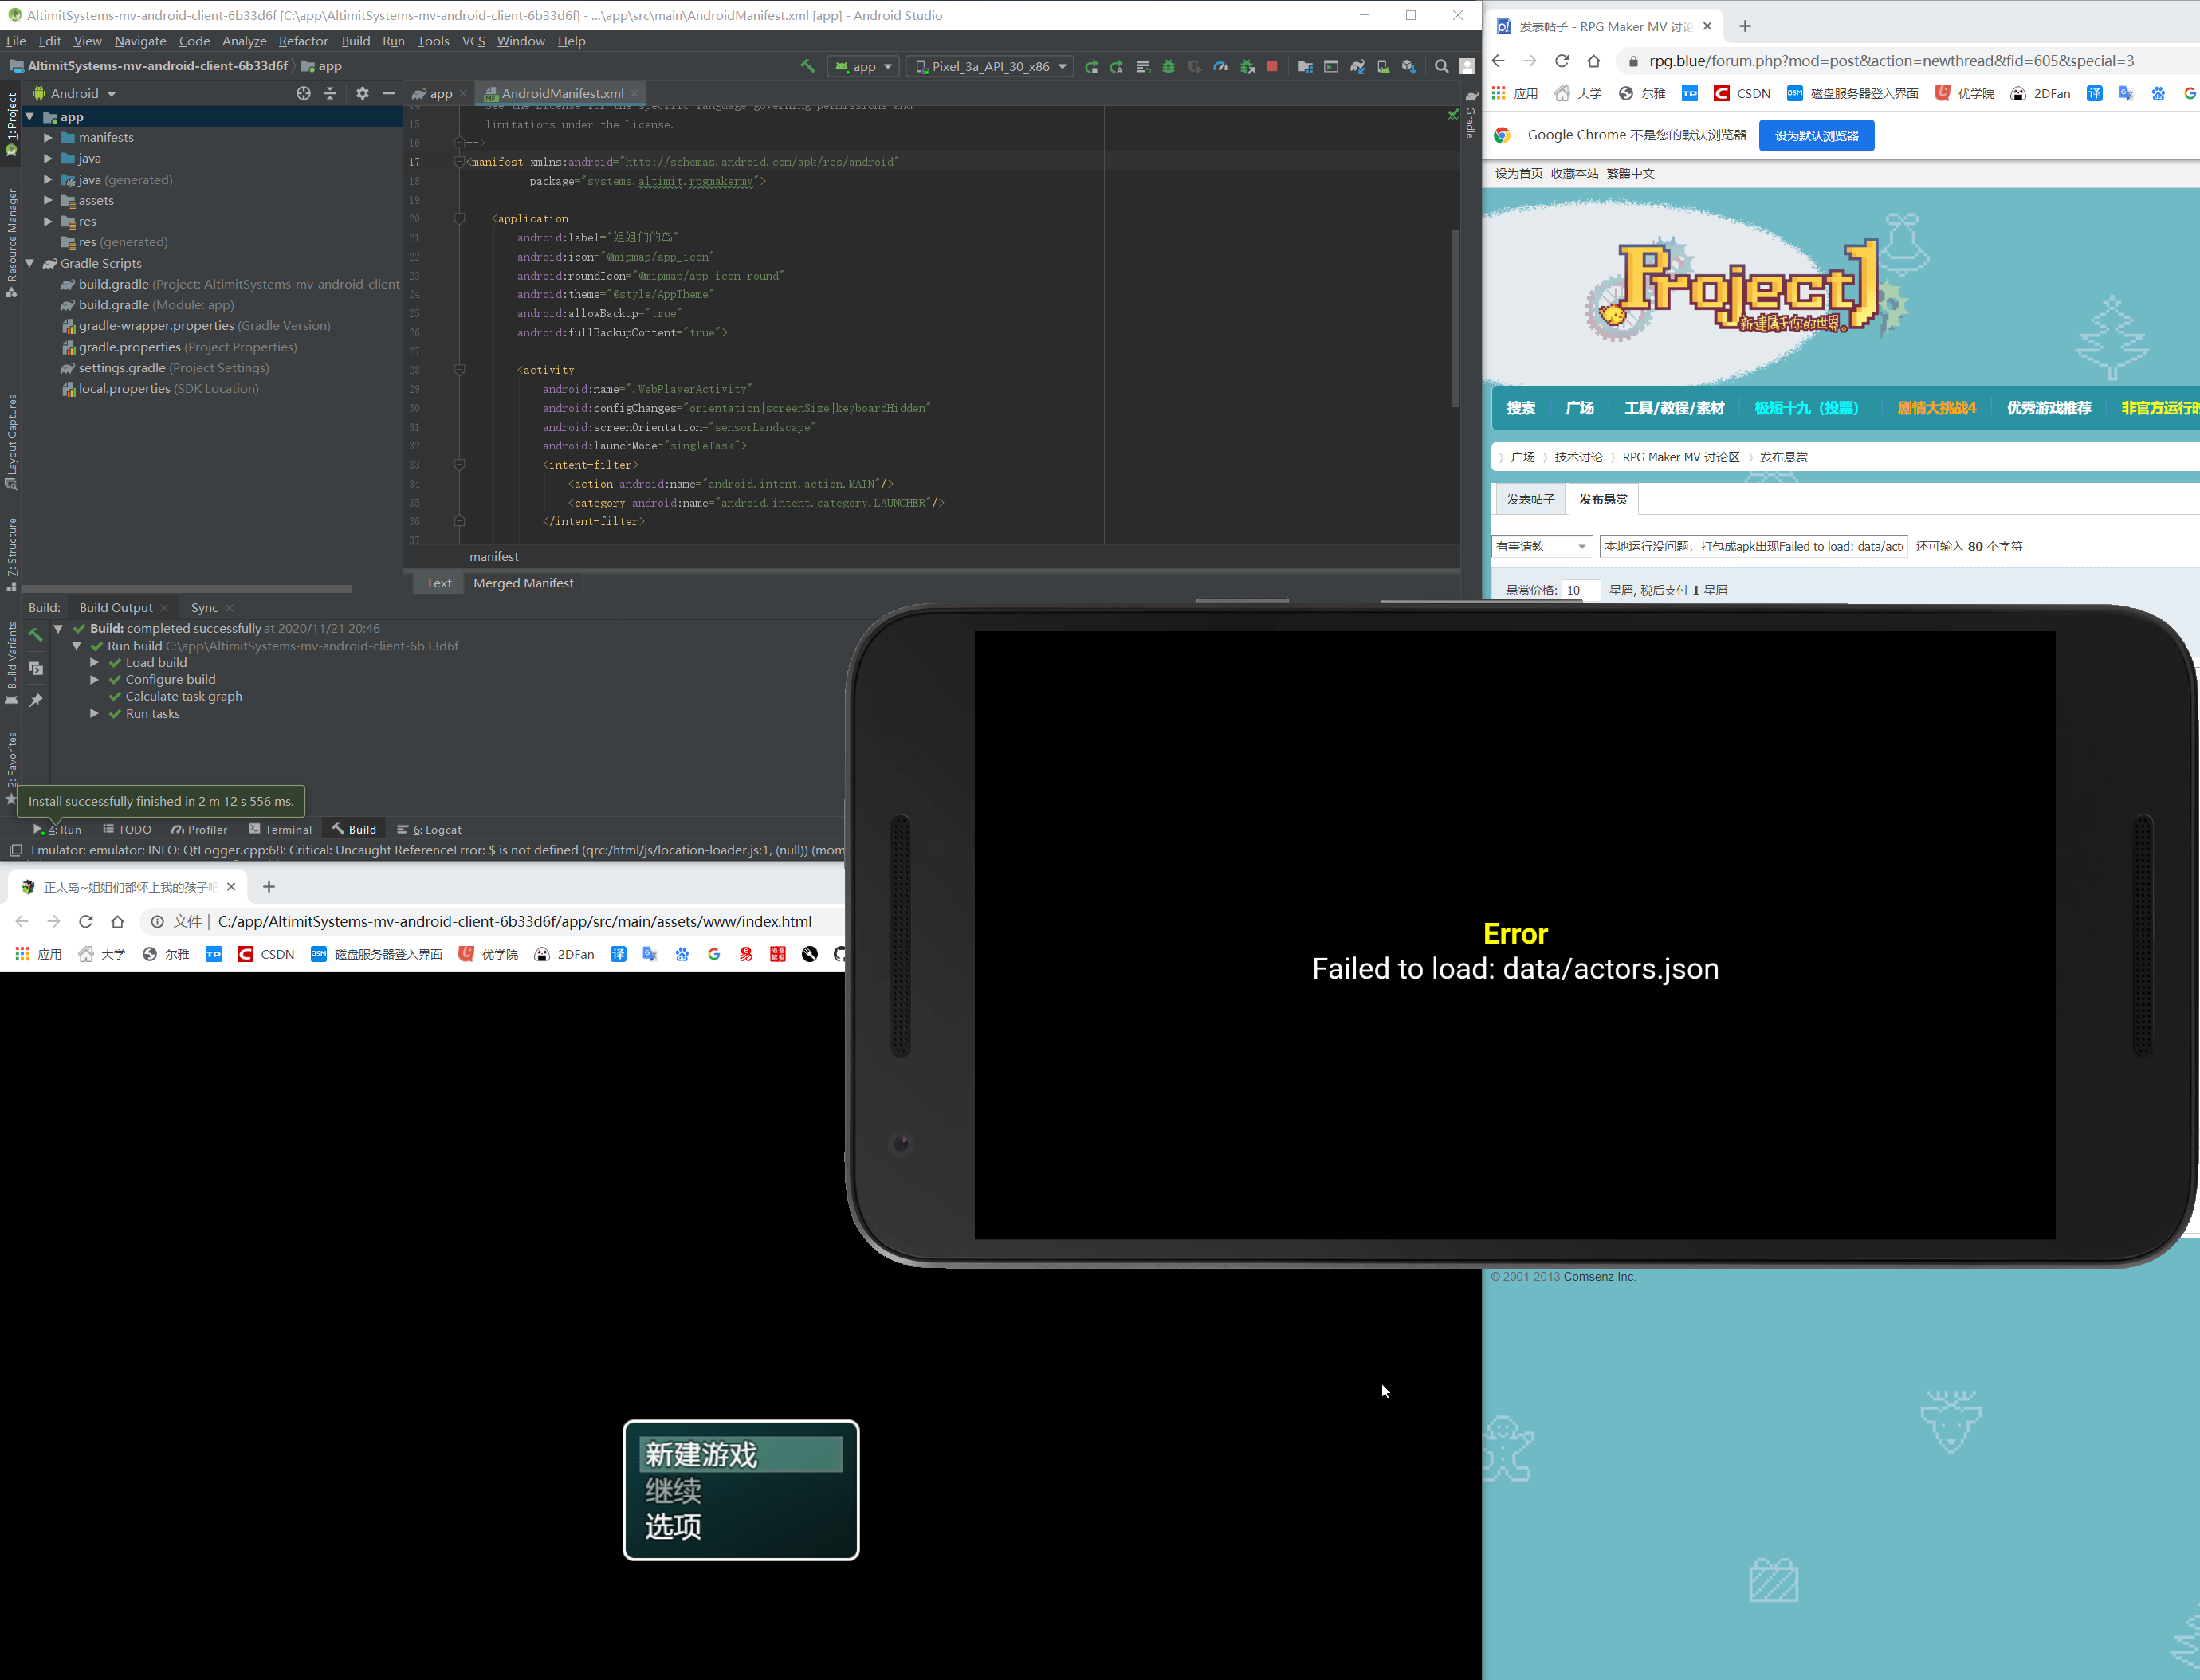Open the Android project view dropdown
2200x1680 pixels.
(74, 93)
